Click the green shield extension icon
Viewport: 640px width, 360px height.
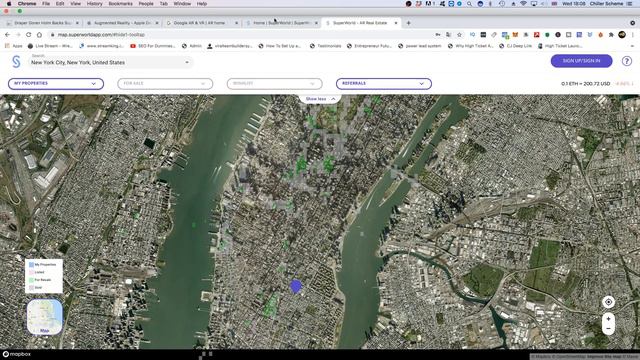(x=547, y=35)
